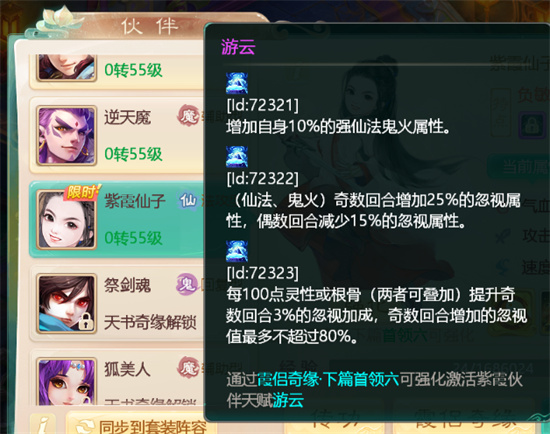
Task: Click the 霞侣奇缘·下篇首领六 cyan link
Action: [328, 379]
